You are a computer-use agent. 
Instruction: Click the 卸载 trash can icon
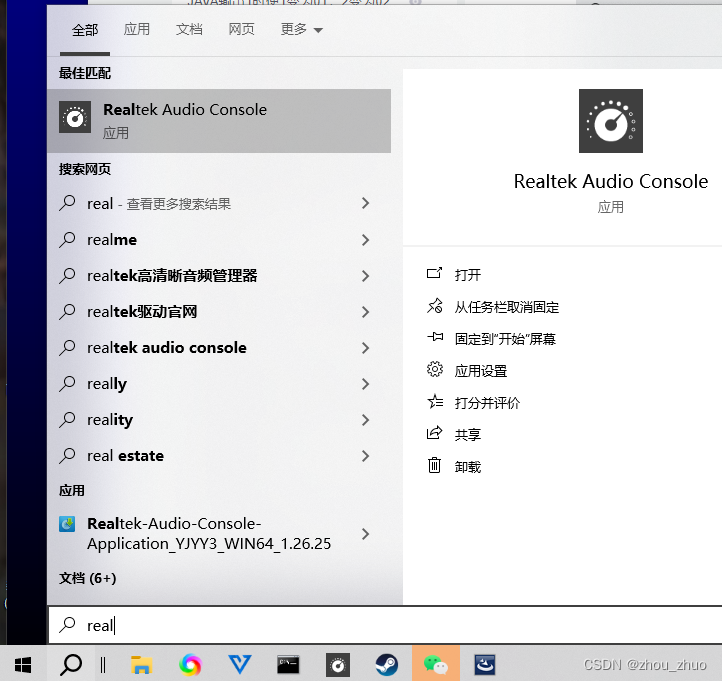pos(434,465)
